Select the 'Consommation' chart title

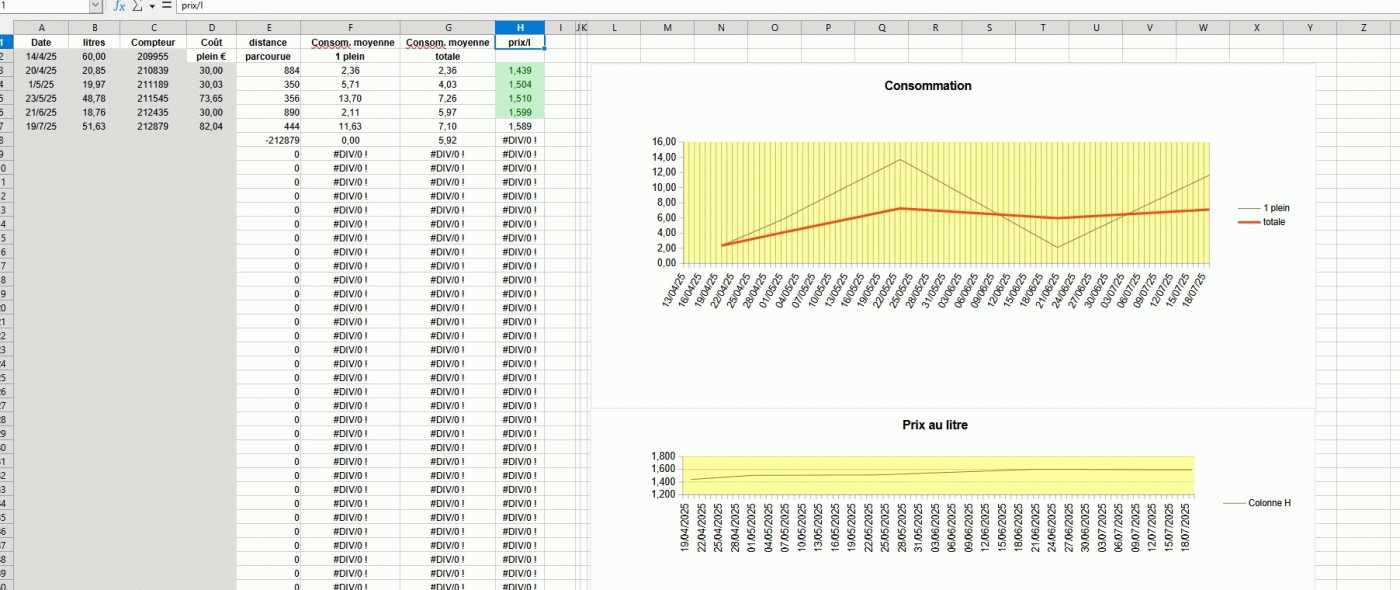coord(927,86)
